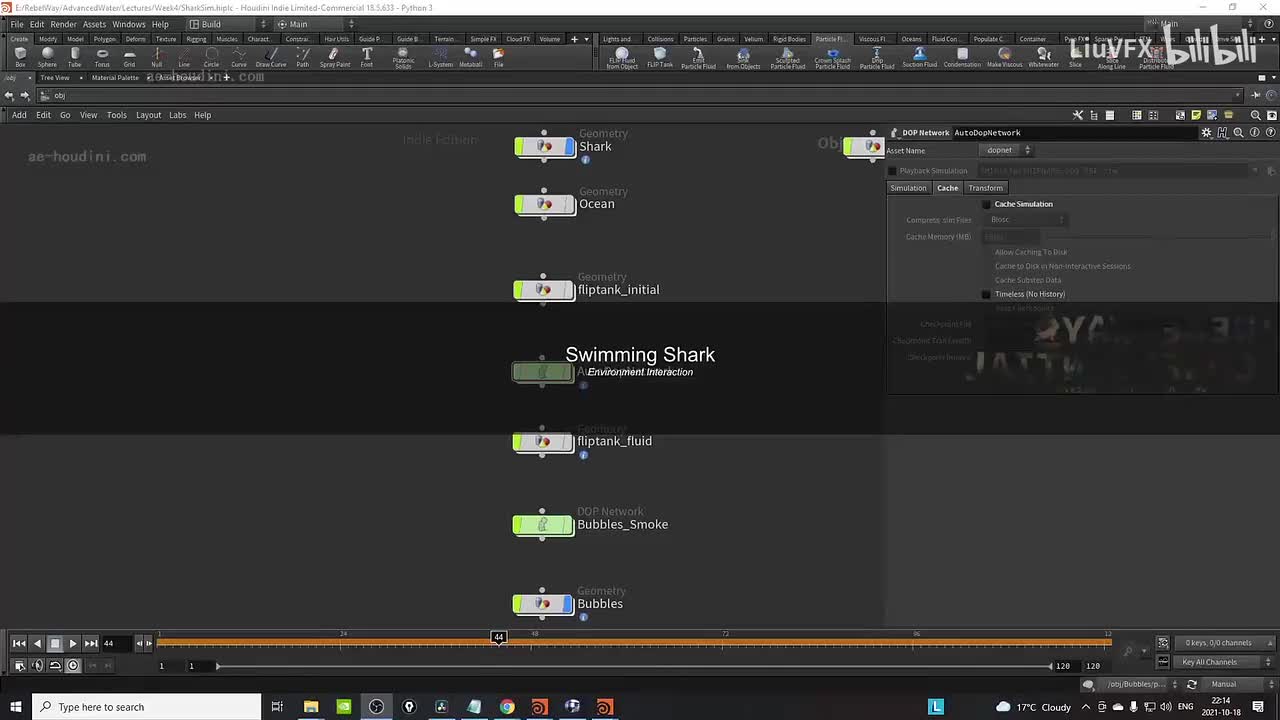Toggle the Cache Simulation checkbox
1280x720 pixels.
[986, 204]
